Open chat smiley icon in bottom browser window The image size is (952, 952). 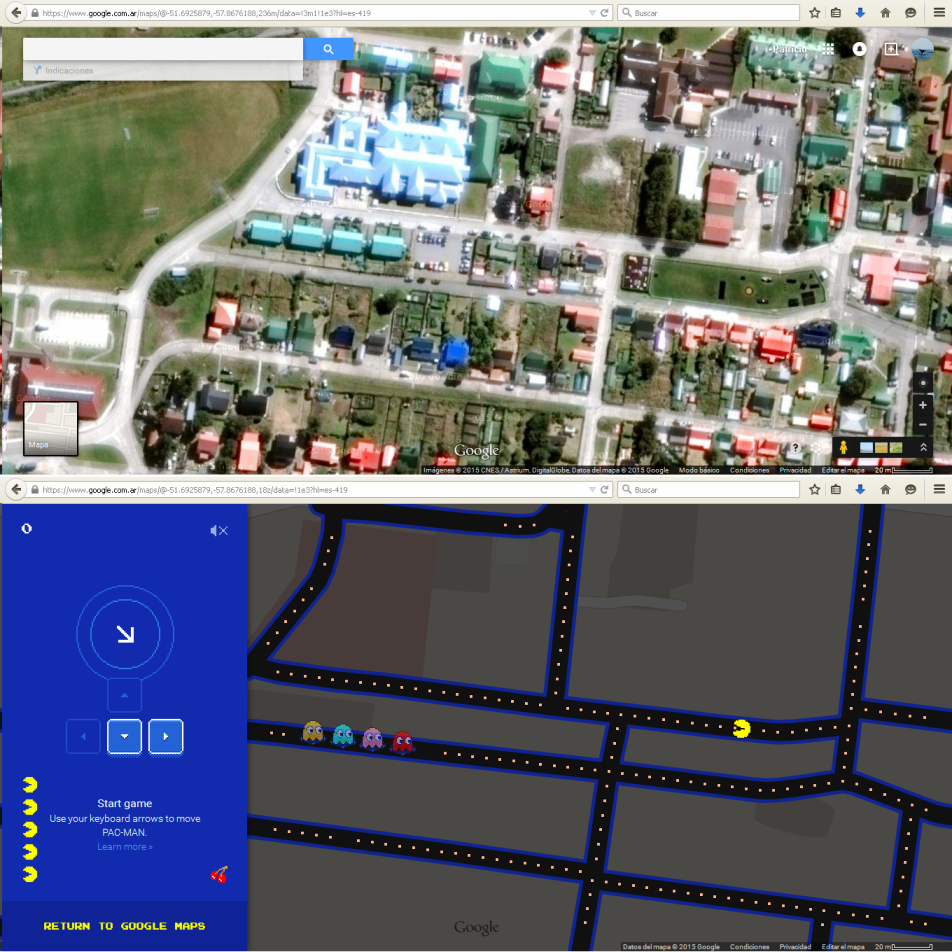910,489
